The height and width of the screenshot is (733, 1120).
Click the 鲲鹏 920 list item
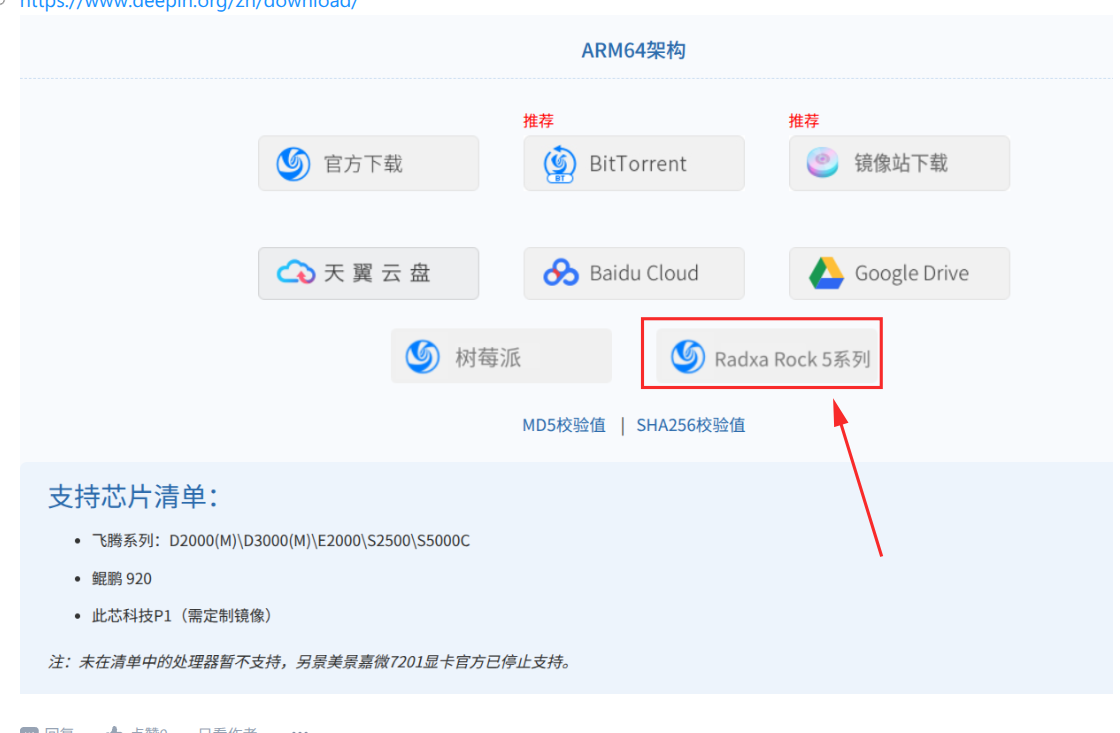coord(121,579)
